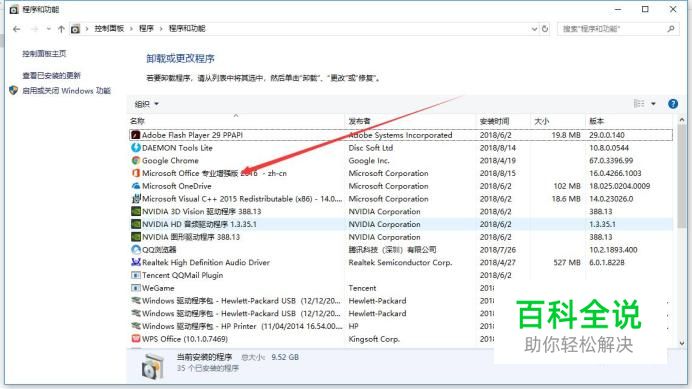
Task: Select Realtek High Definition Audio Driver text
Action: 206,262
